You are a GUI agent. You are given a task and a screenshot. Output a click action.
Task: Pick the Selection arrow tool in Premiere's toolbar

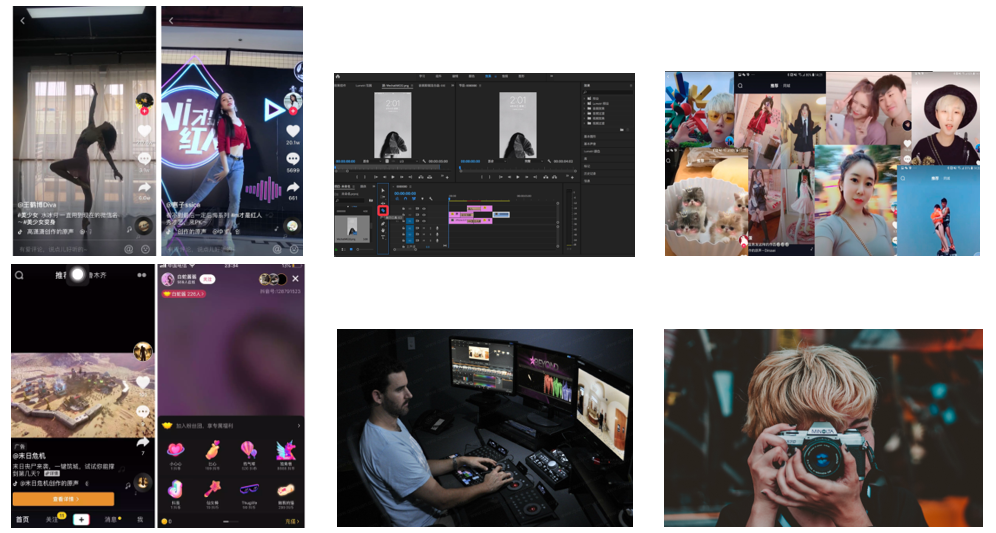tap(383, 189)
